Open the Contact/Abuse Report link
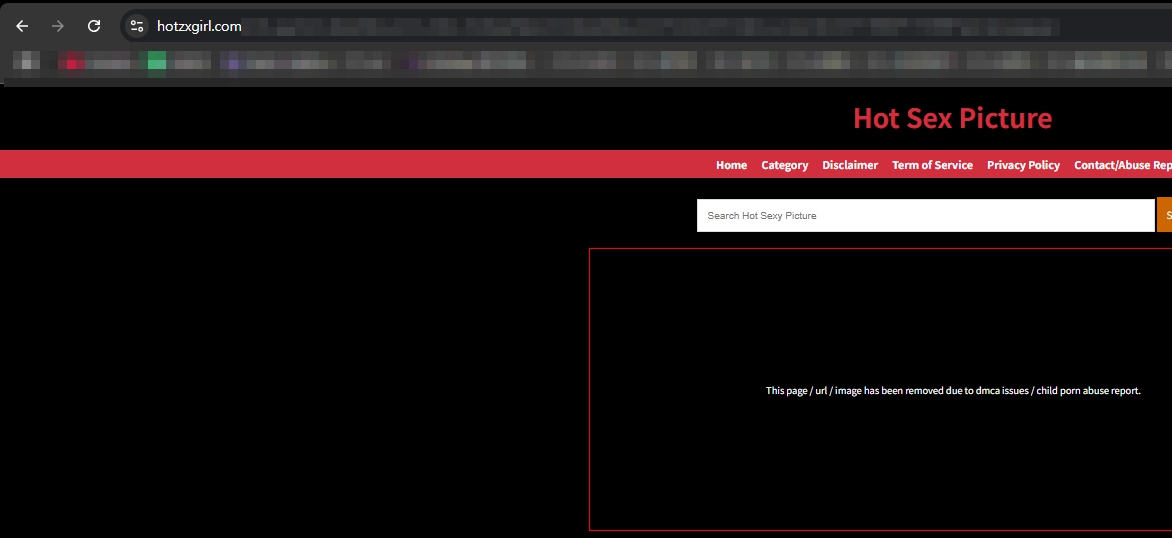Viewport: 1172px width, 538px height. click(1123, 165)
